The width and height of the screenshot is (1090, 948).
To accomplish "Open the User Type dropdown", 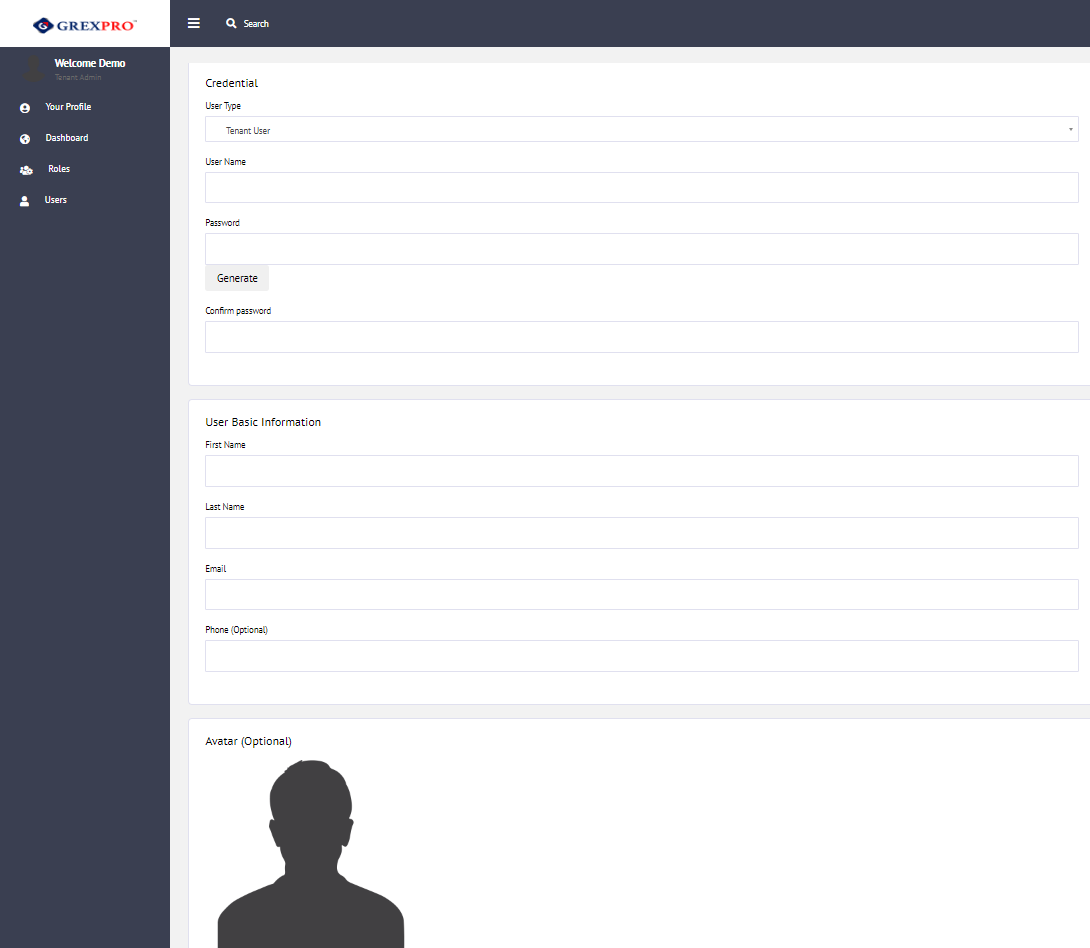I will coord(641,130).
